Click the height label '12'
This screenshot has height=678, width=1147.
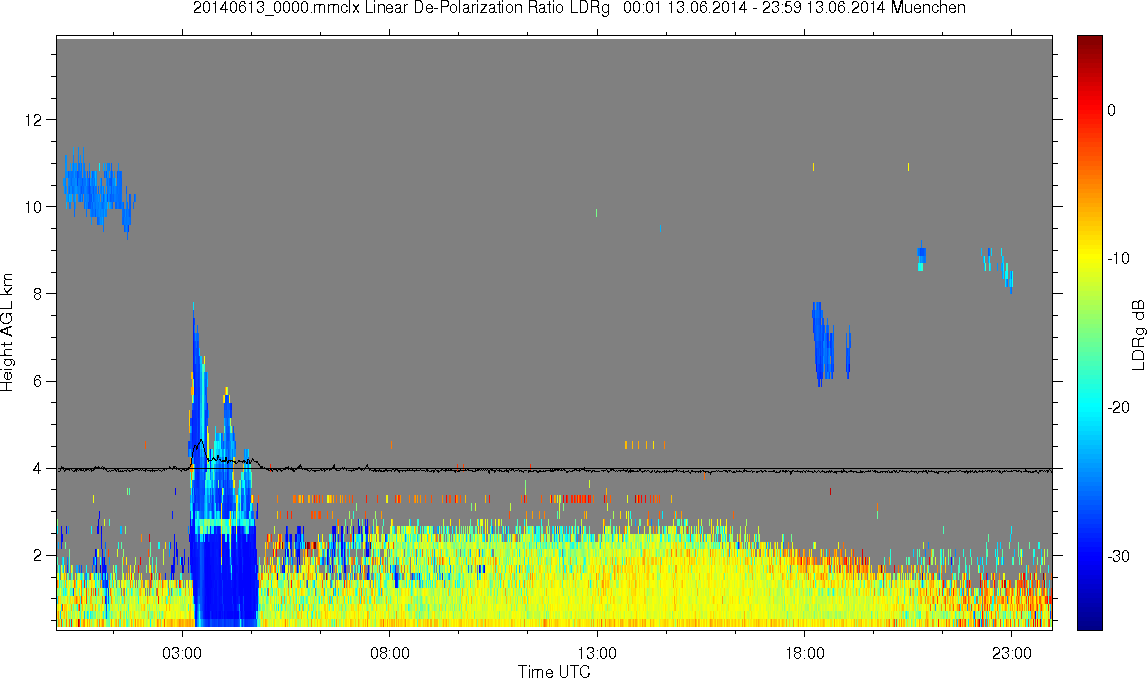click(x=34, y=119)
